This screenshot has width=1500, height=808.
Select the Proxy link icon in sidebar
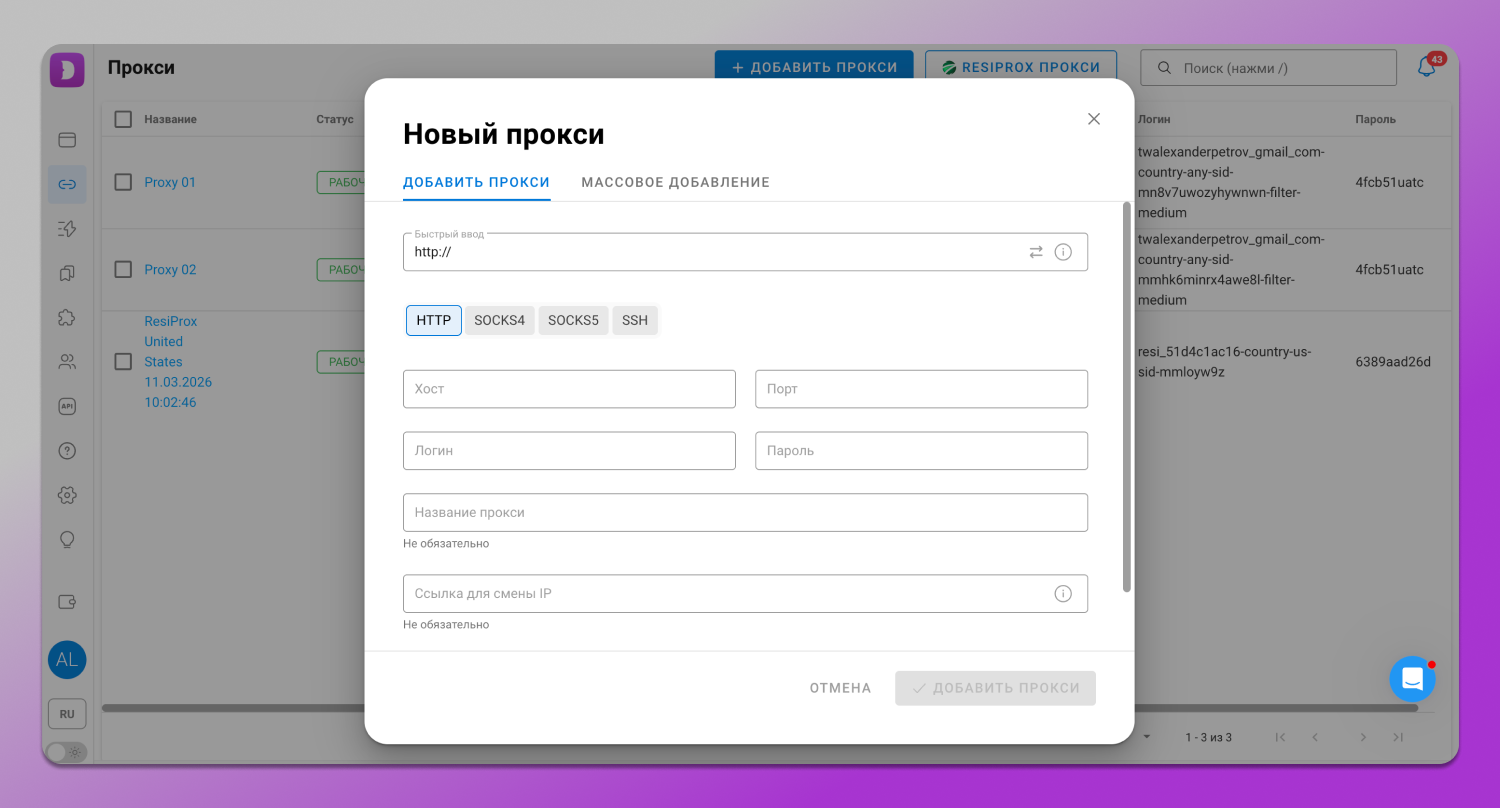(x=66, y=184)
